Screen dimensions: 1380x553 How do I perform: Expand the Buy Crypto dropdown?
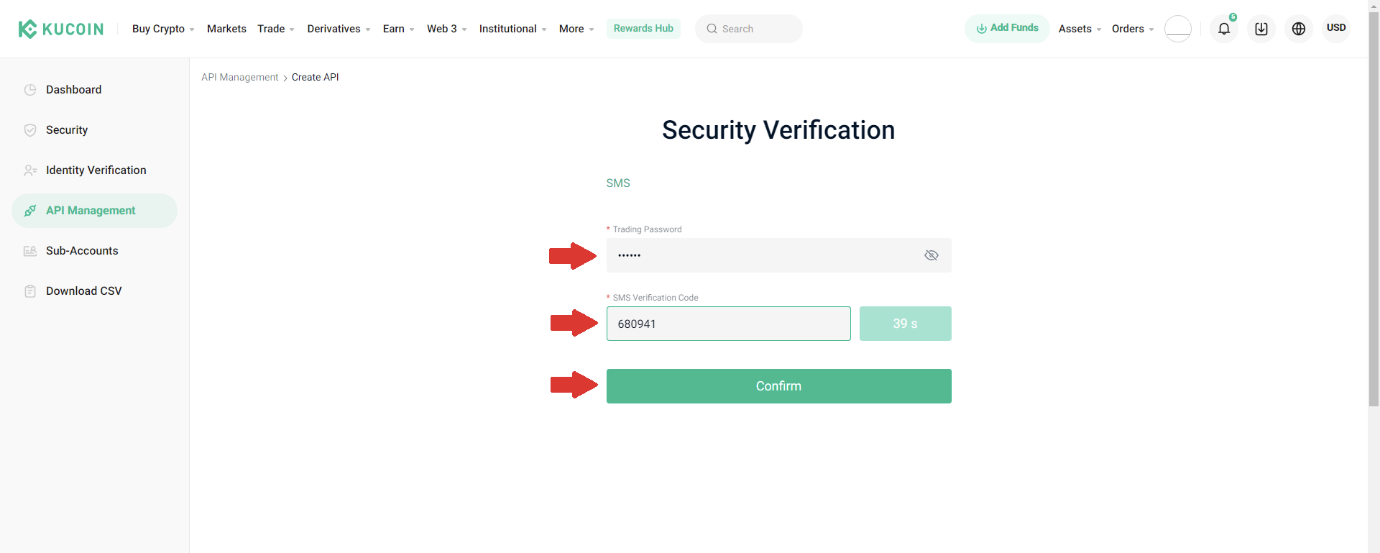[163, 29]
